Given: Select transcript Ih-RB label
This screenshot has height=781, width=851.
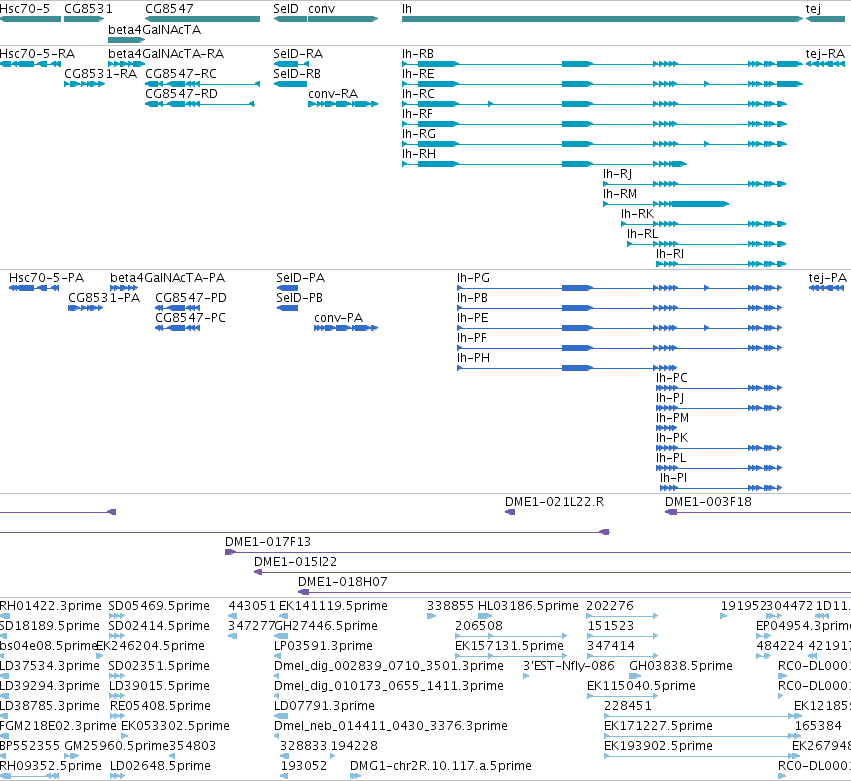Looking at the screenshot, I should (x=418, y=54).
